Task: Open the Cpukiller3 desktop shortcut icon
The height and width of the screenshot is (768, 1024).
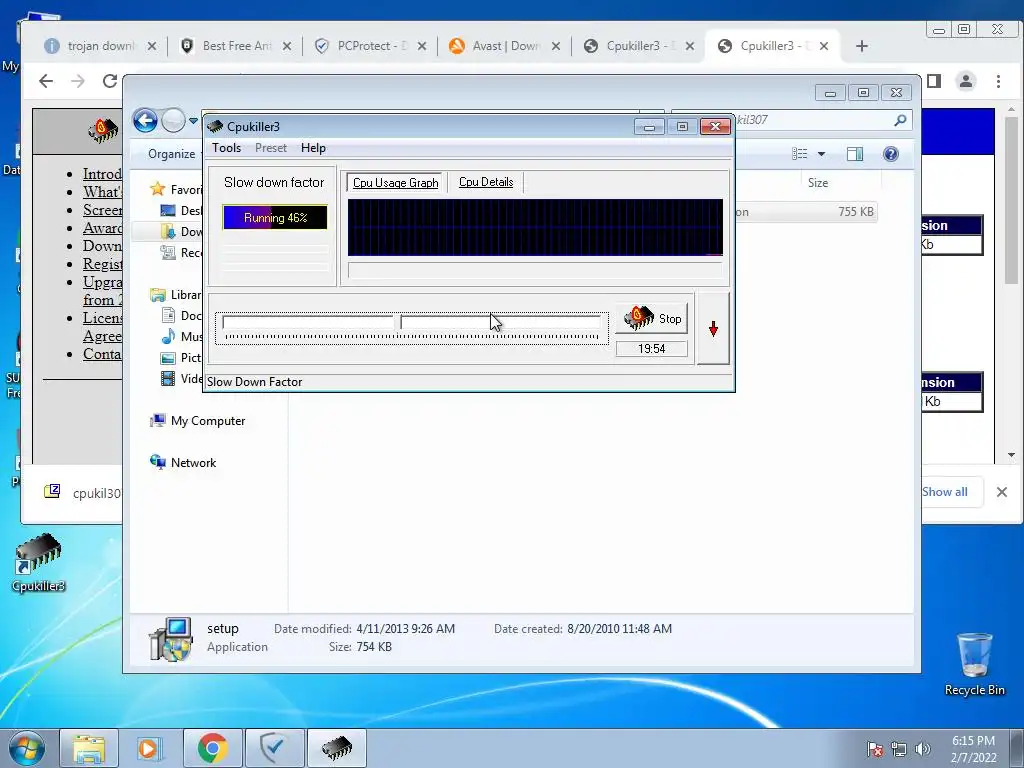Action: (x=39, y=563)
